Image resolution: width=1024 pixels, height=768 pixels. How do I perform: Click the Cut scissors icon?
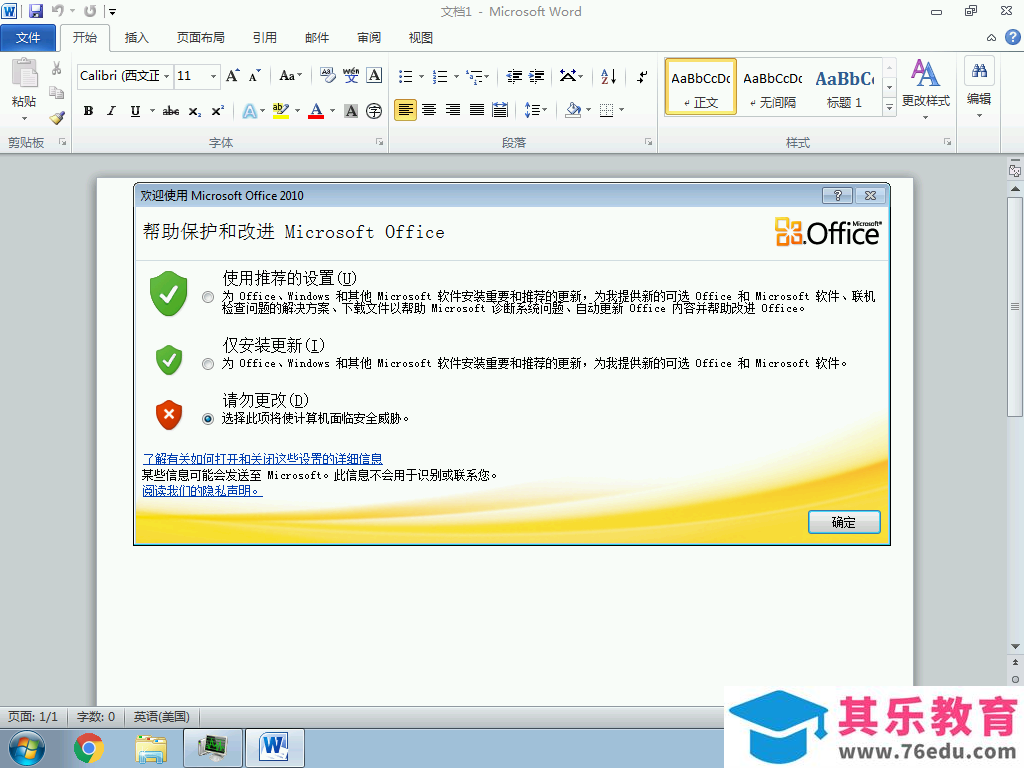(57, 68)
